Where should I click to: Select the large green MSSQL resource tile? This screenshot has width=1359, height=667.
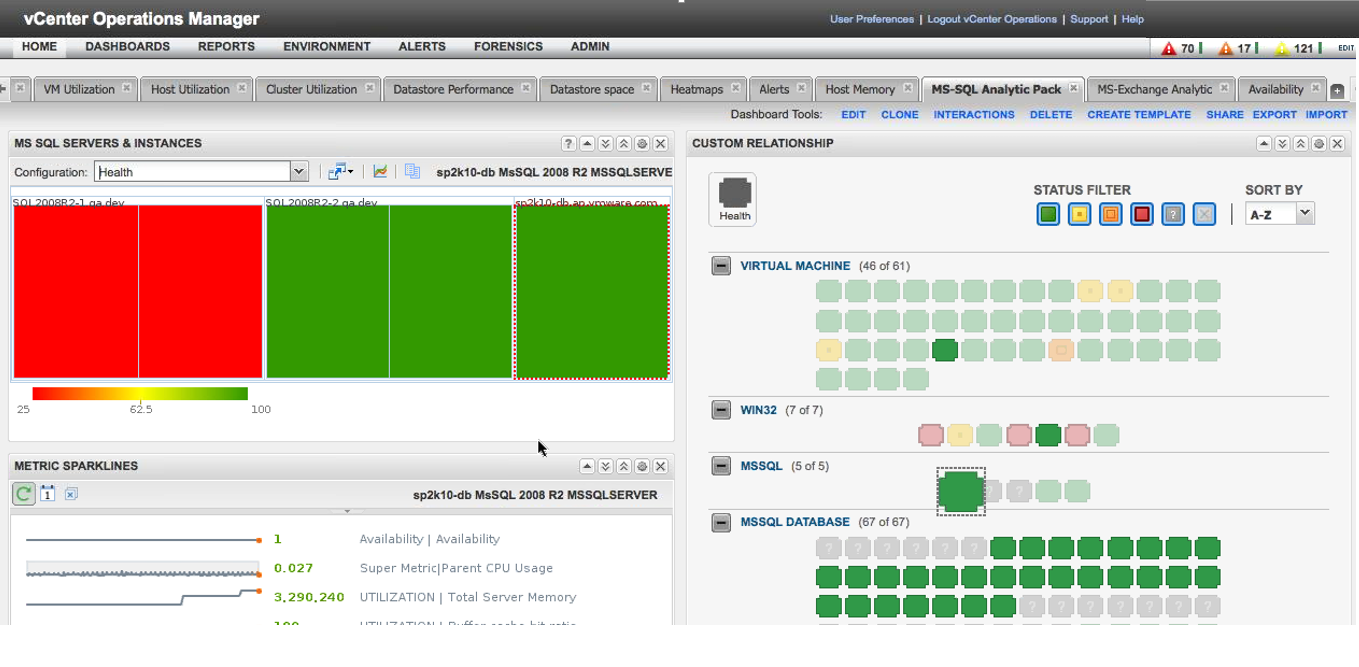pyautogui.click(x=960, y=491)
